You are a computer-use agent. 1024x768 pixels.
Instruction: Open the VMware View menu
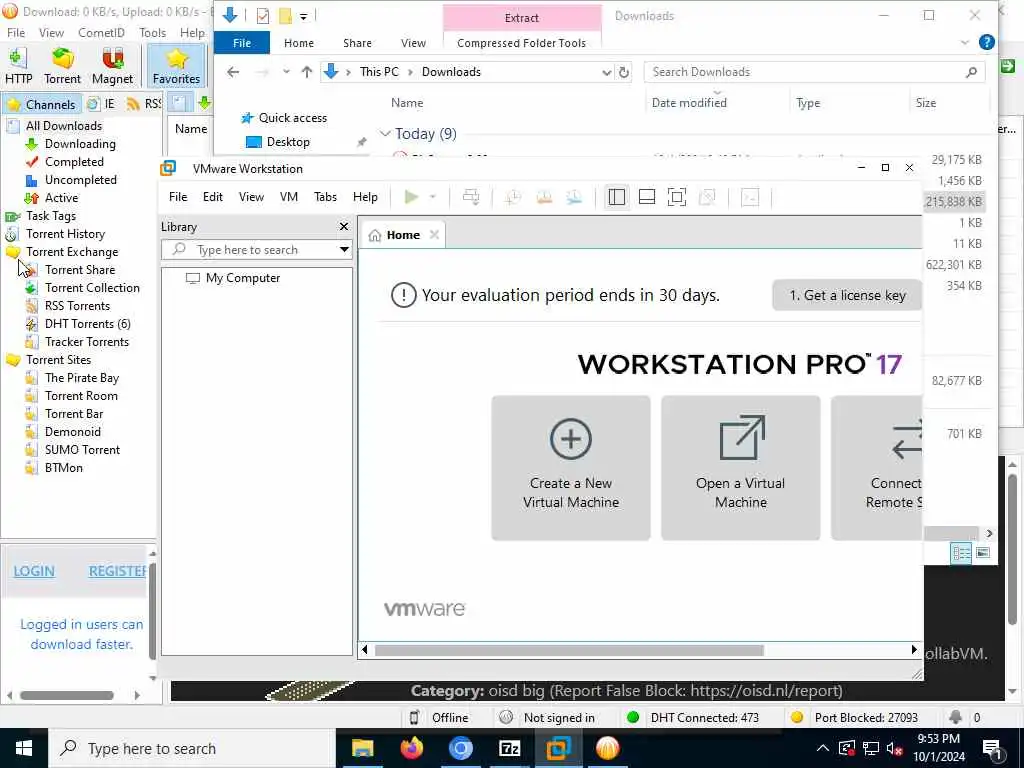tap(251, 197)
